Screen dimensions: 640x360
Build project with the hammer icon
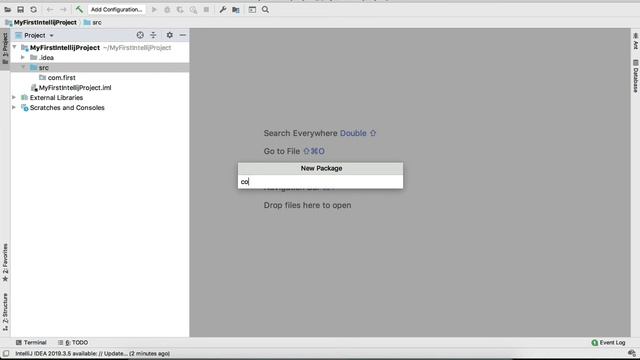click(x=79, y=9)
